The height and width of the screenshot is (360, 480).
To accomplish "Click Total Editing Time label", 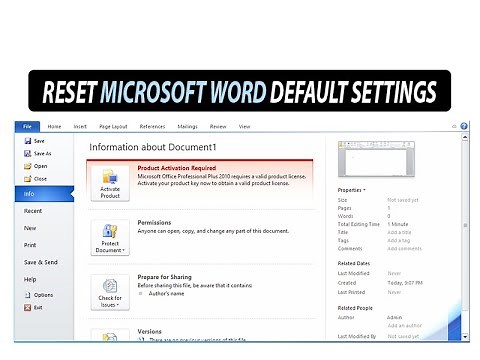I will tap(359, 224).
